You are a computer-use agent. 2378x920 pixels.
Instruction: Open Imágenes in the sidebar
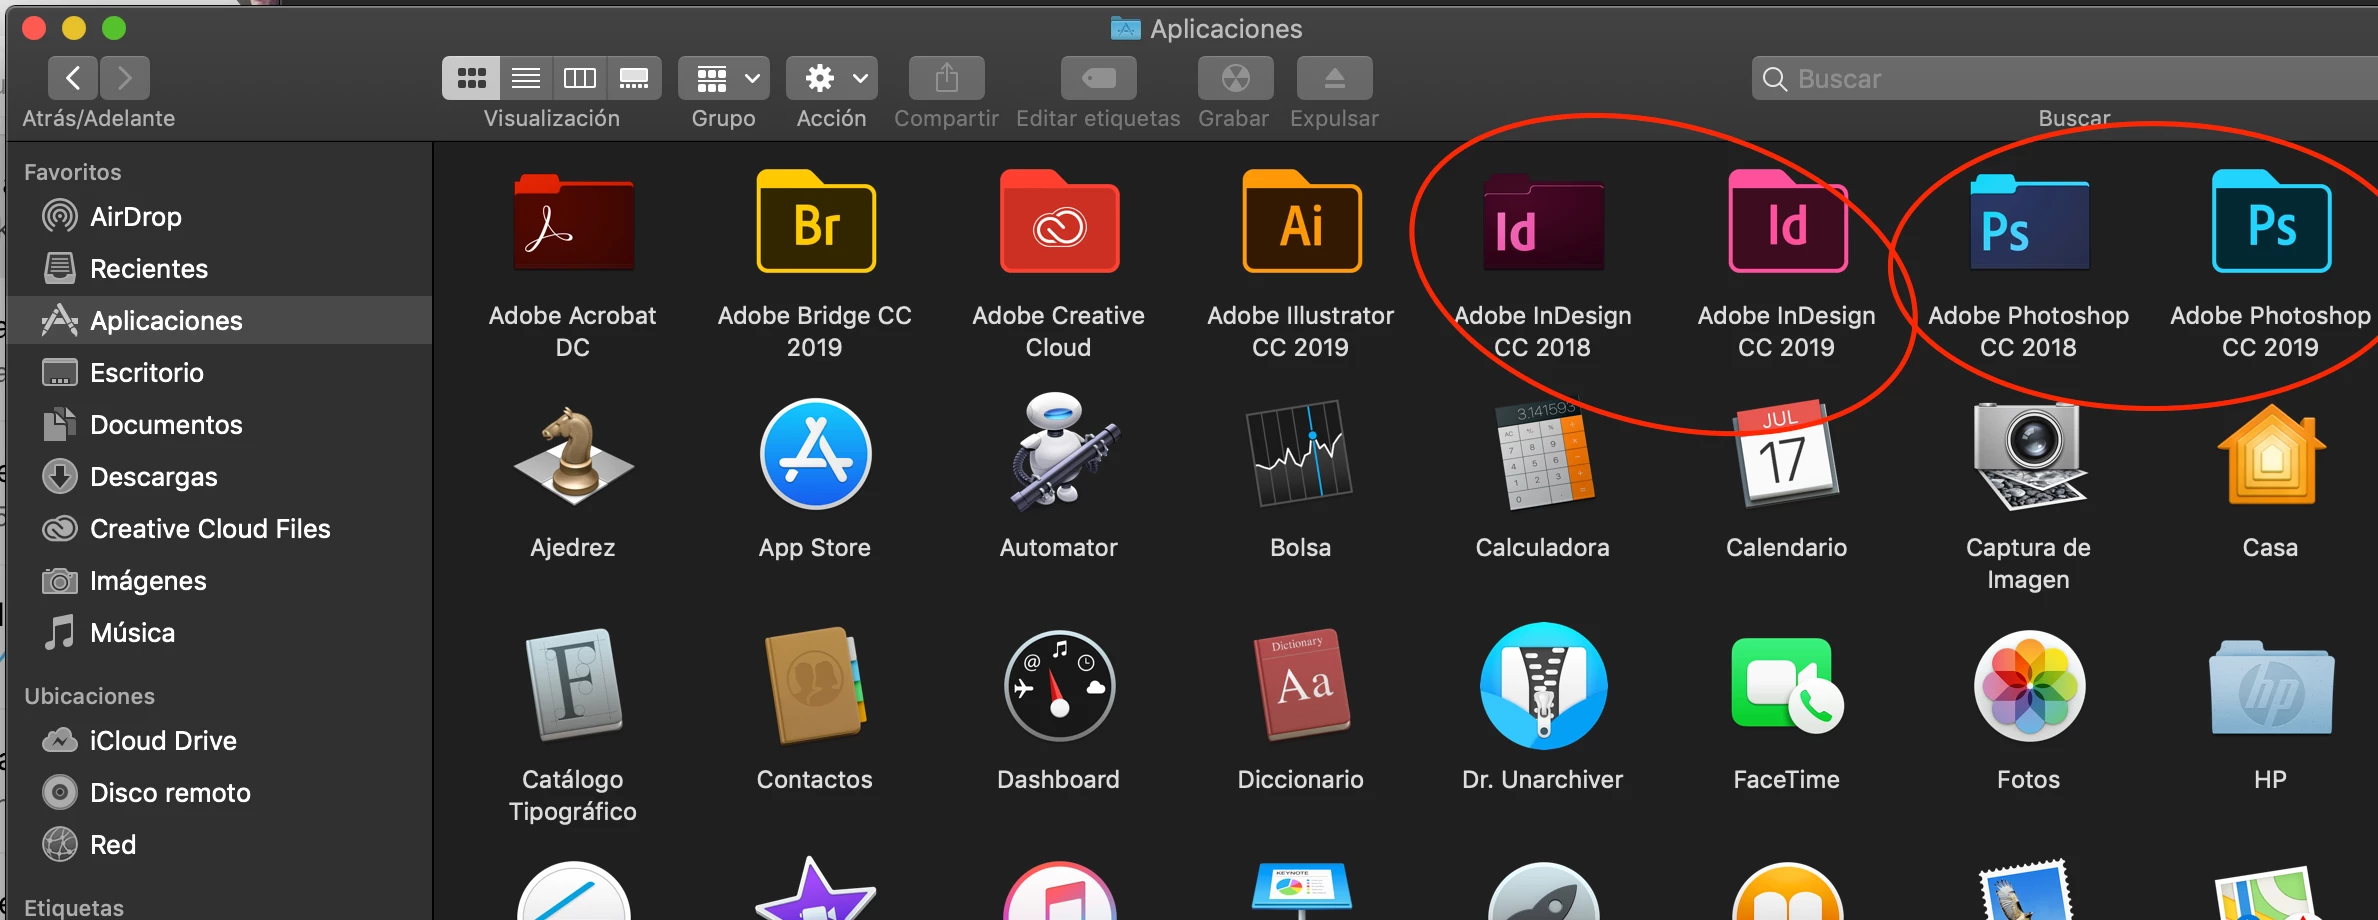tap(220, 580)
